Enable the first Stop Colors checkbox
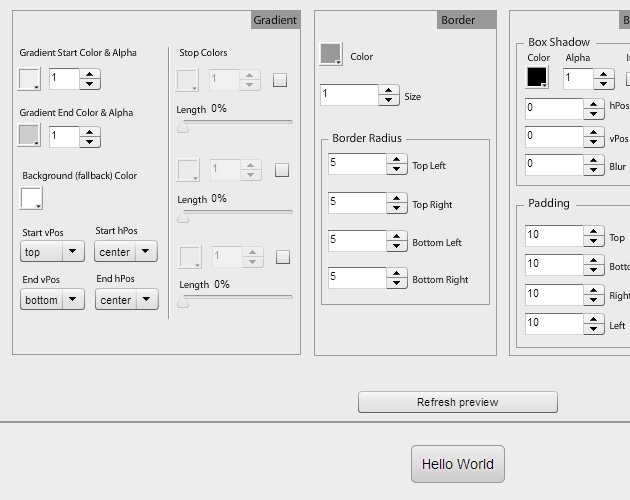 click(x=281, y=80)
